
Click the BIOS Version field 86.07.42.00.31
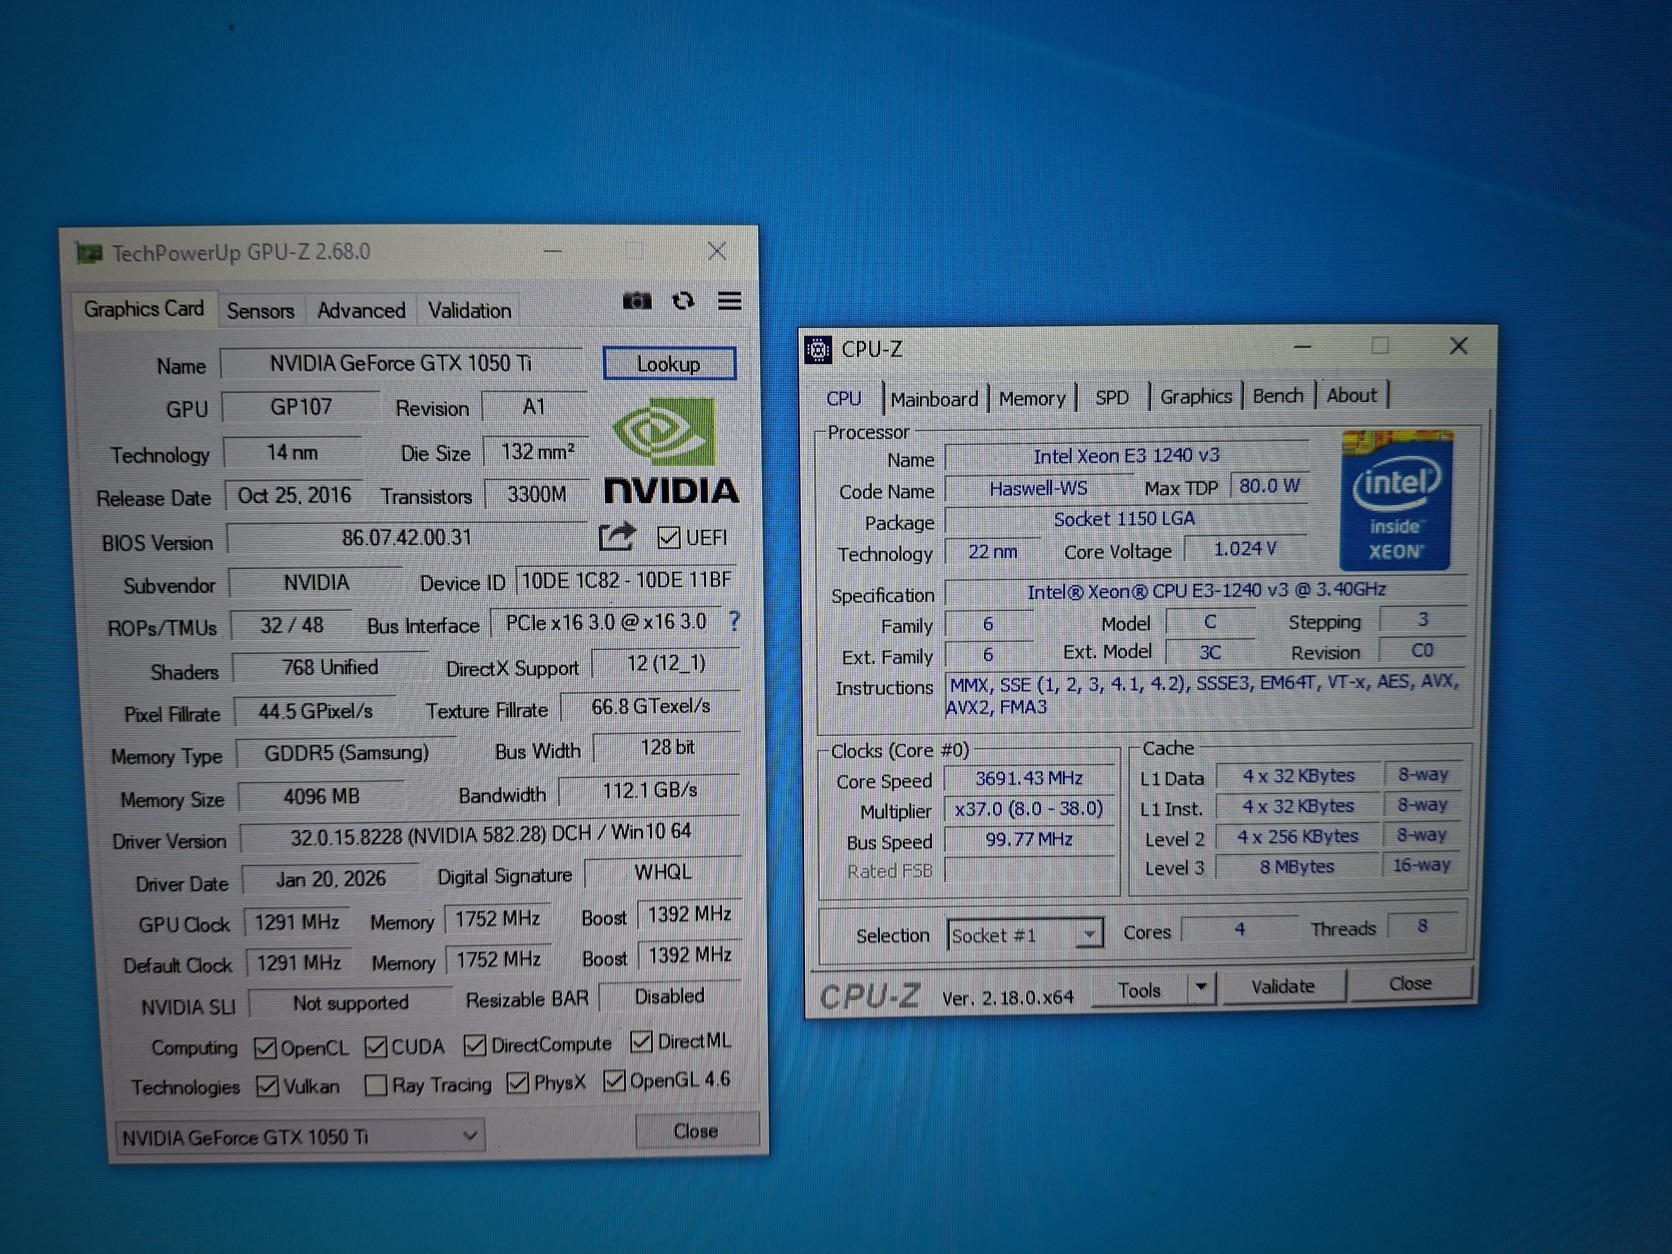pos(407,538)
